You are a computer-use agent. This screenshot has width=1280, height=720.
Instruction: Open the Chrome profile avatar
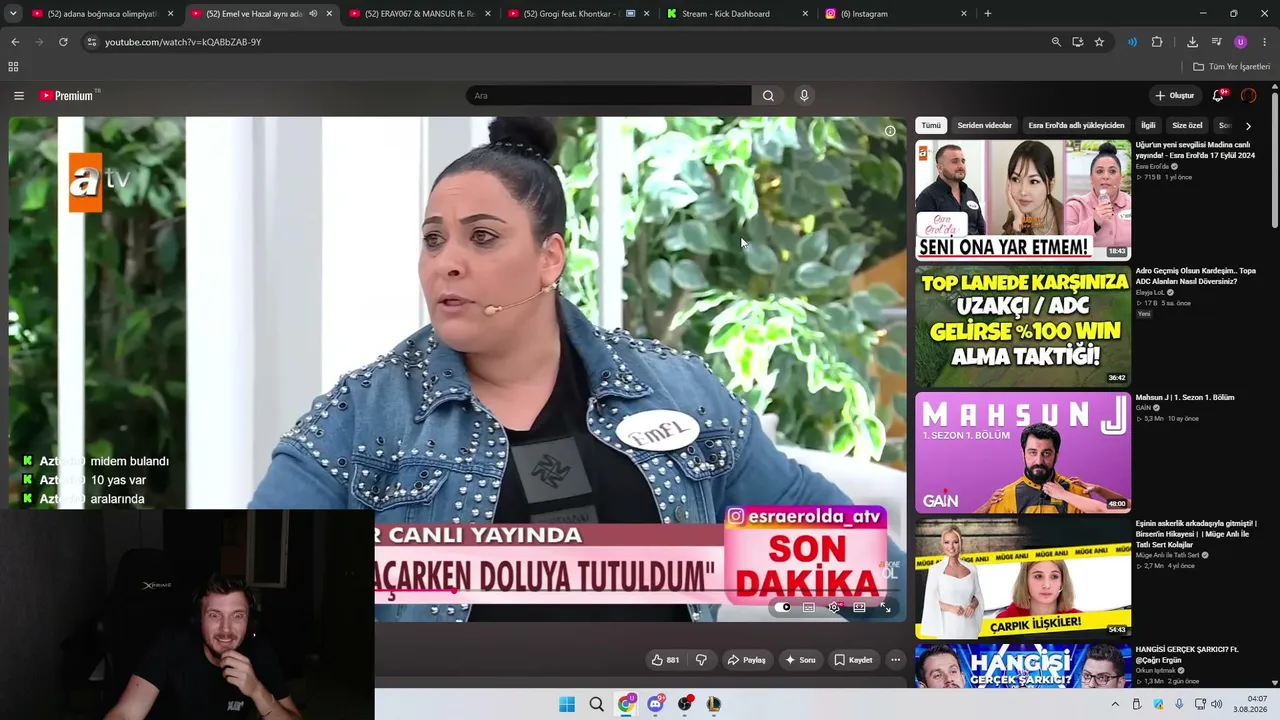click(x=1241, y=42)
